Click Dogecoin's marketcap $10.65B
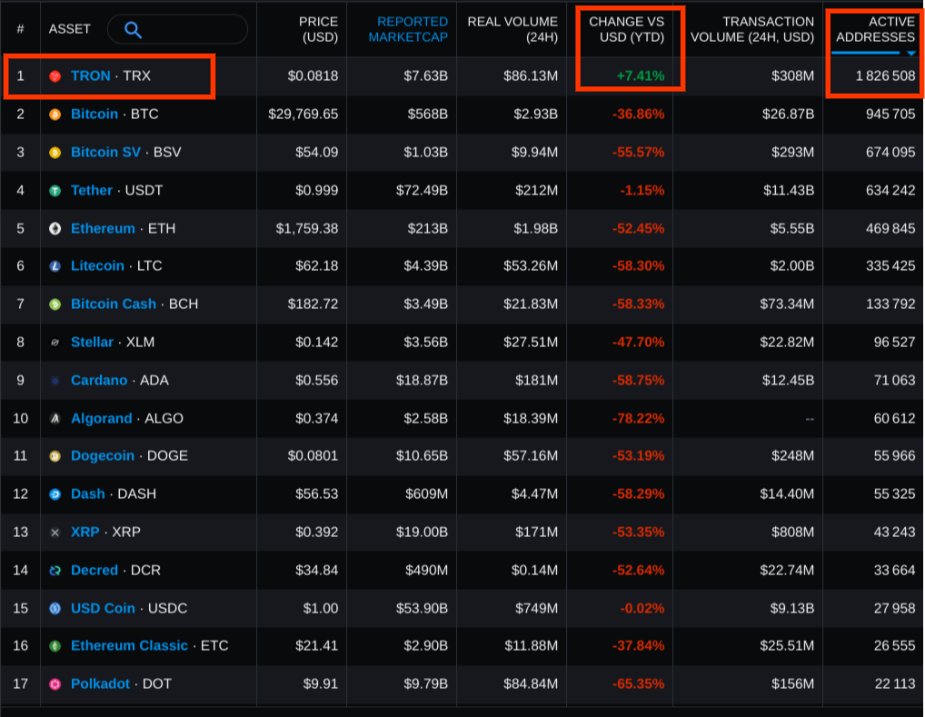925x717 pixels. click(421, 456)
